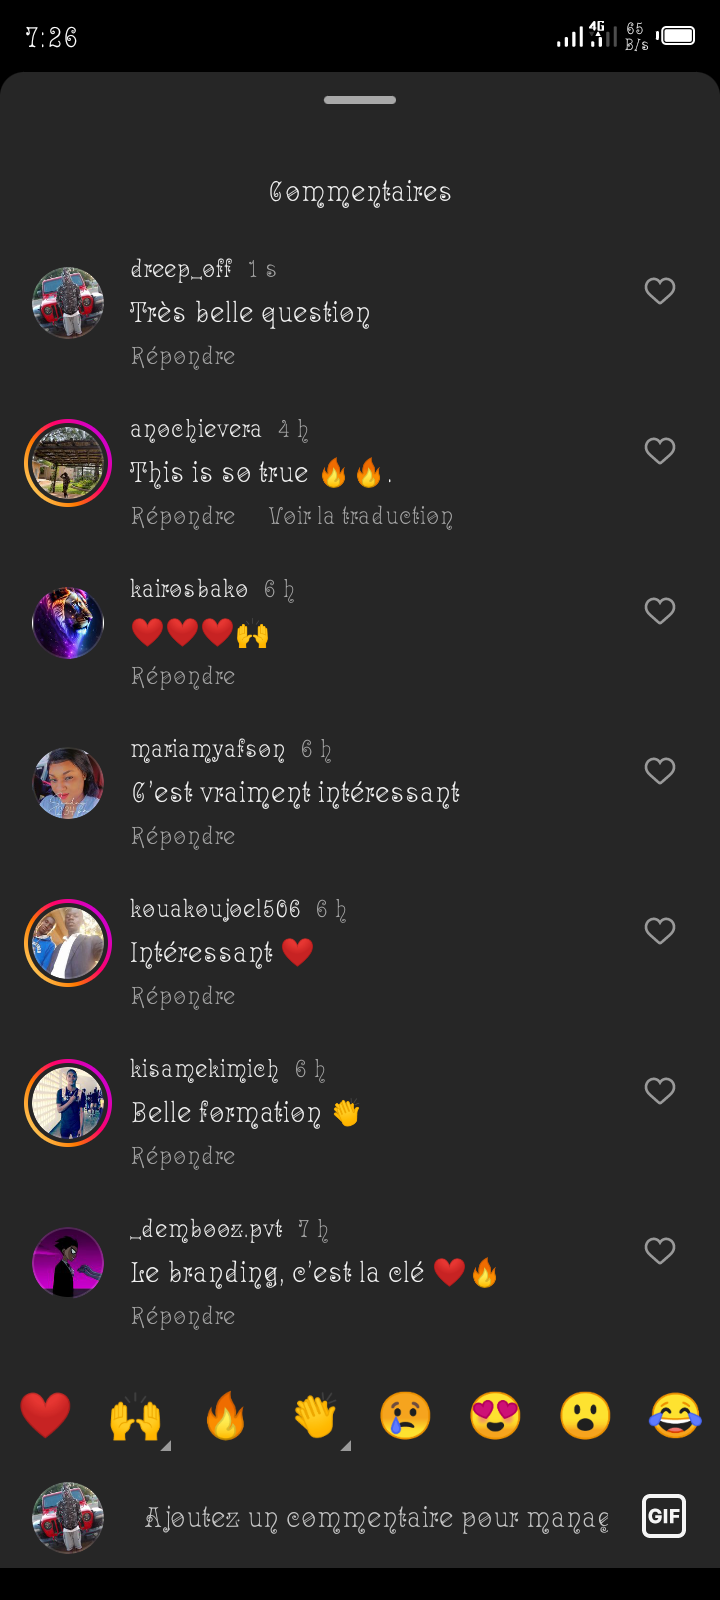Viewport: 720px width, 1600px height.
Task: Insert the raised hands quick emoji
Action: pyautogui.click(x=135, y=1416)
